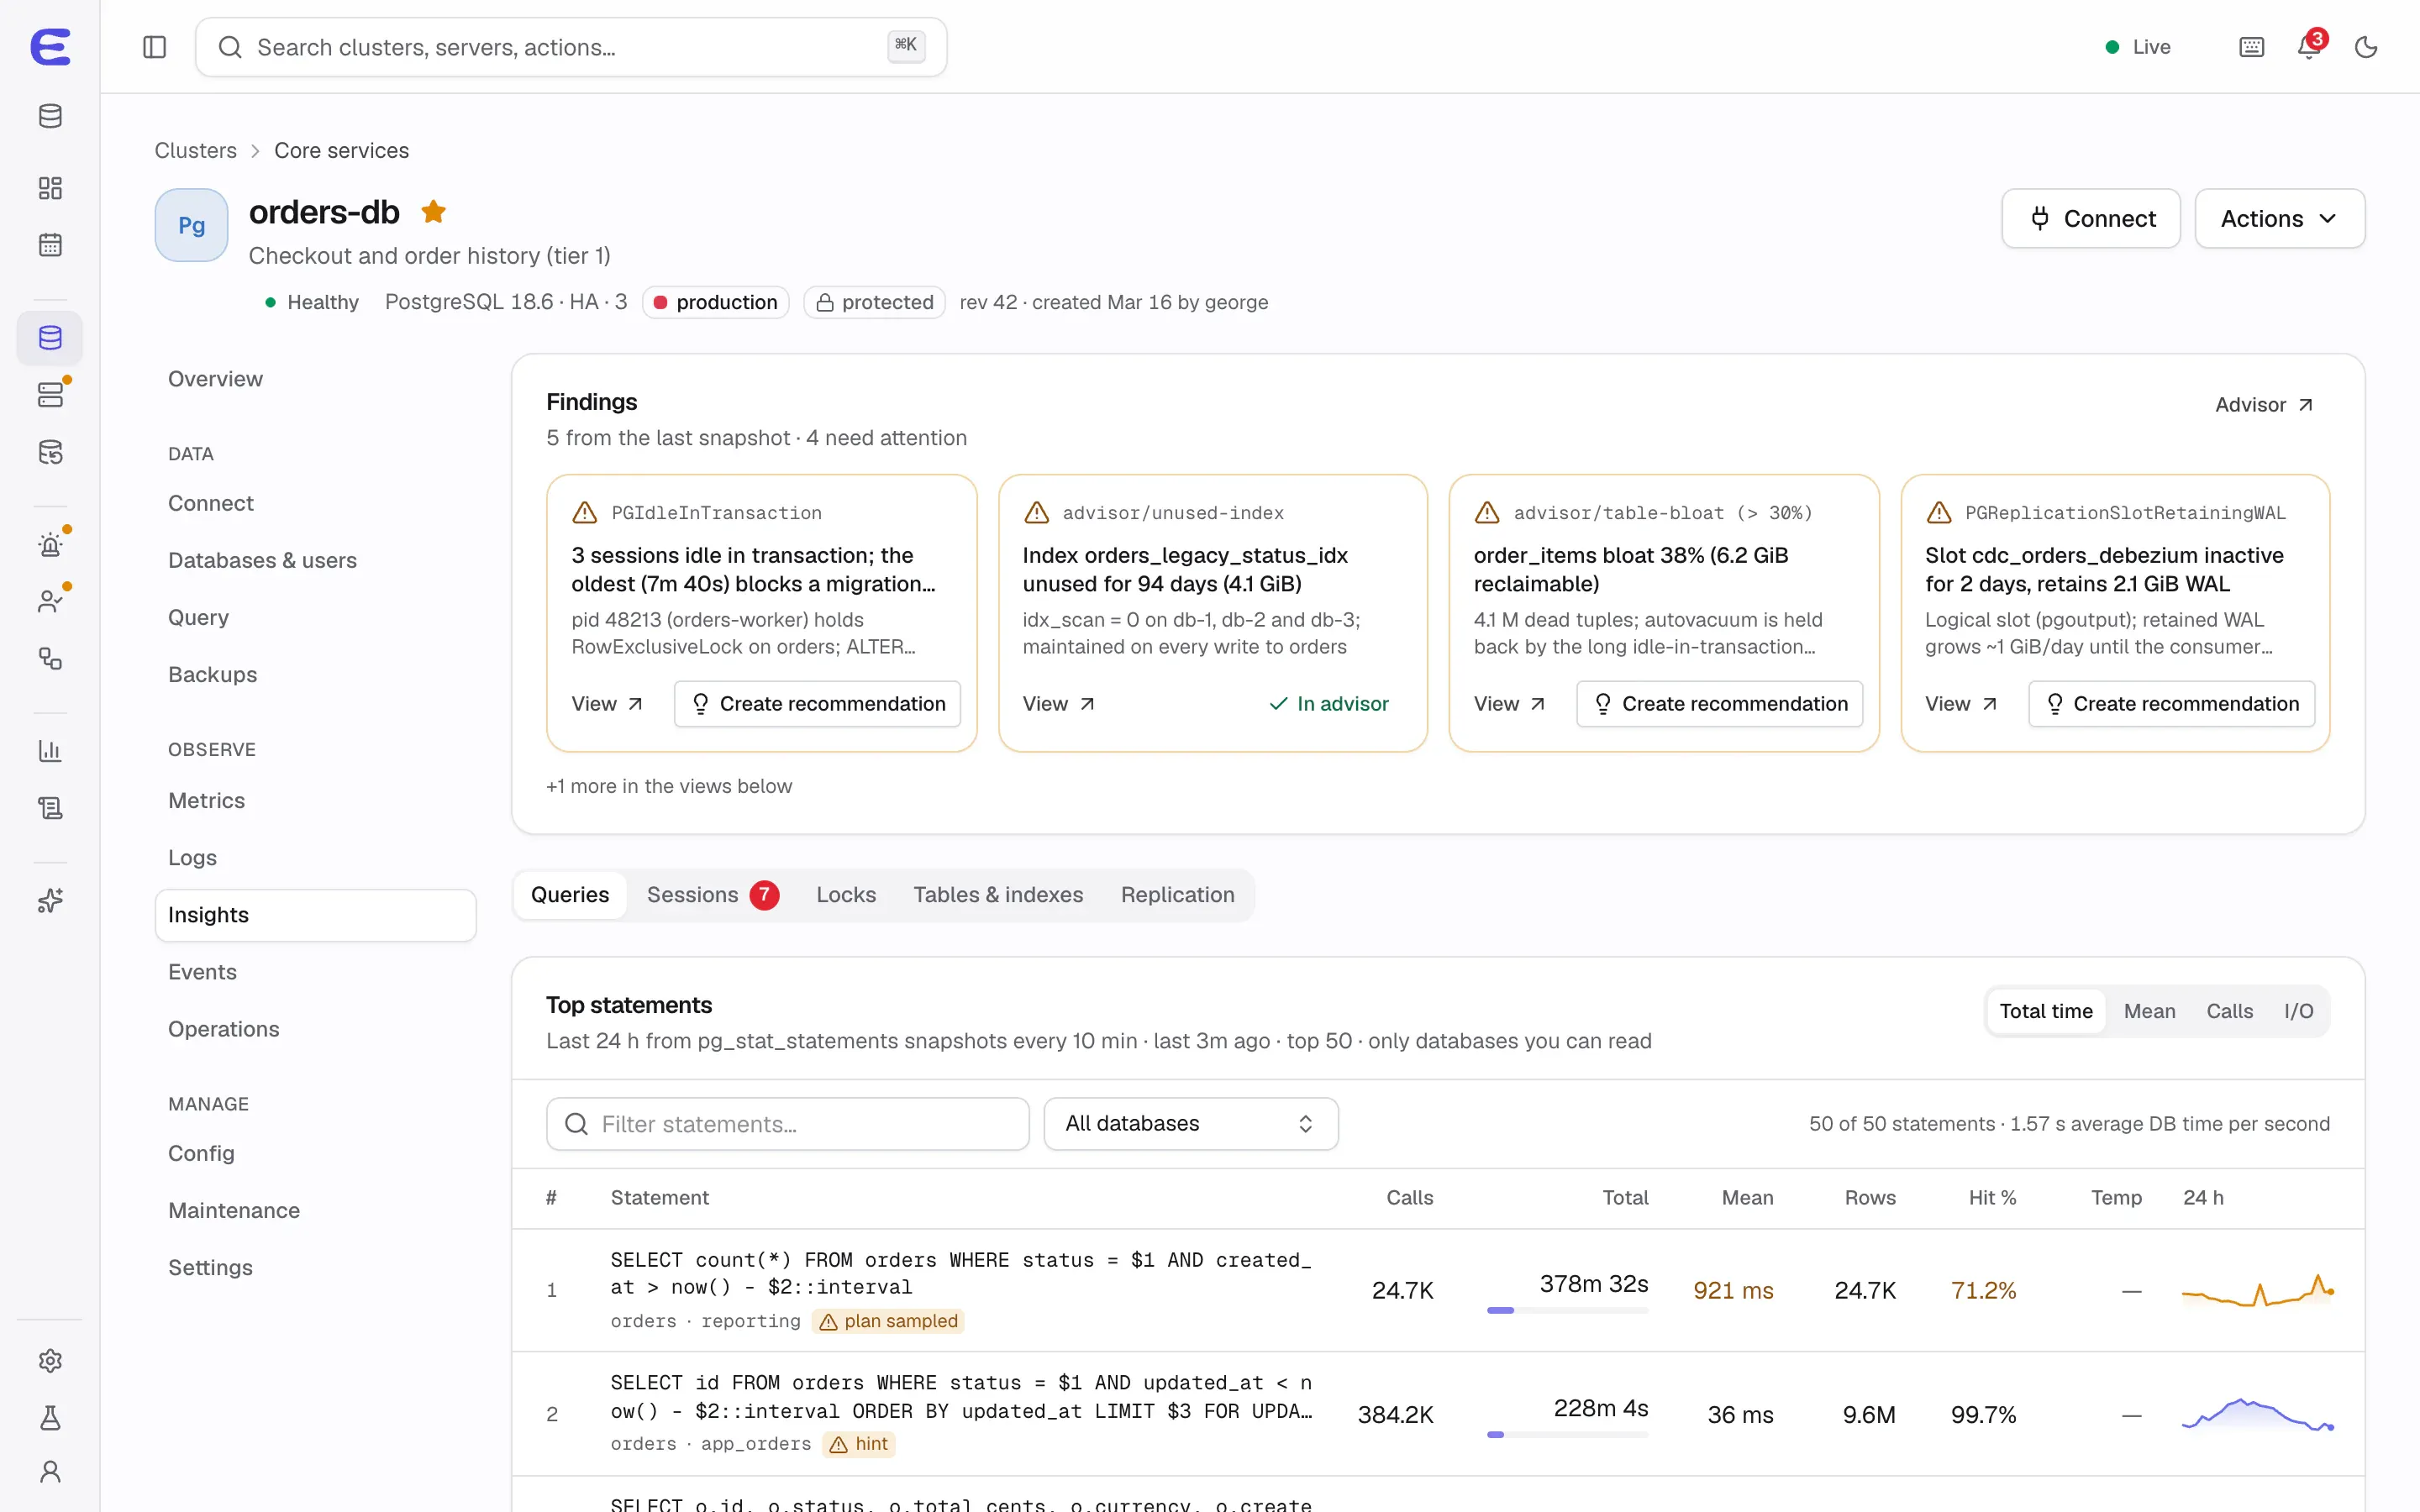2420x1512 pixels.
Task: Open the Advisor link in Findings
Action: tap(2263, 405)
